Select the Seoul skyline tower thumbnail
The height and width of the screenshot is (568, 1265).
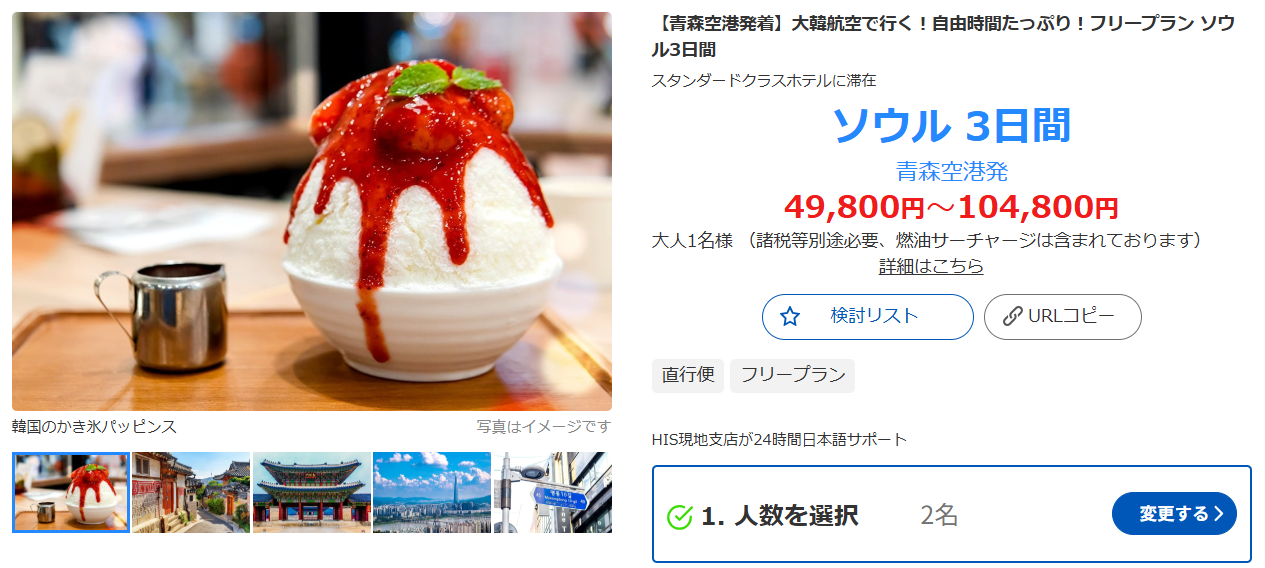(x=432, y=492)
